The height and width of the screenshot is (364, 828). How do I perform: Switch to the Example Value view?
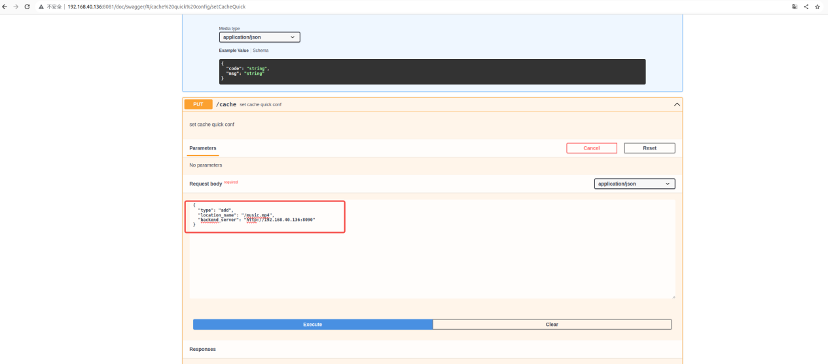point(233,50)
